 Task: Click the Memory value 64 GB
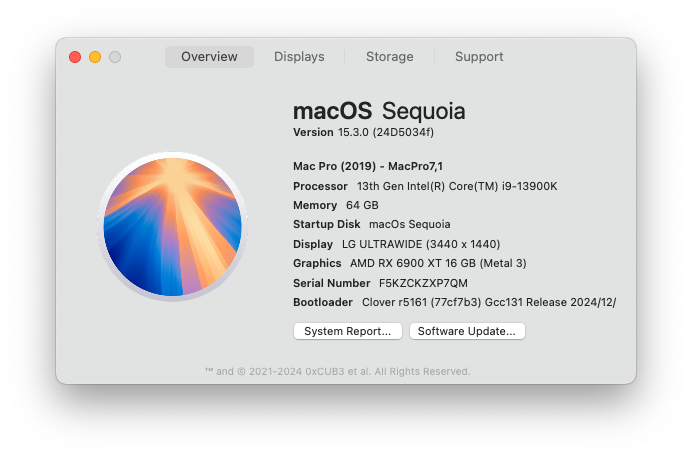pyautogui.click(x=362, y=205)
